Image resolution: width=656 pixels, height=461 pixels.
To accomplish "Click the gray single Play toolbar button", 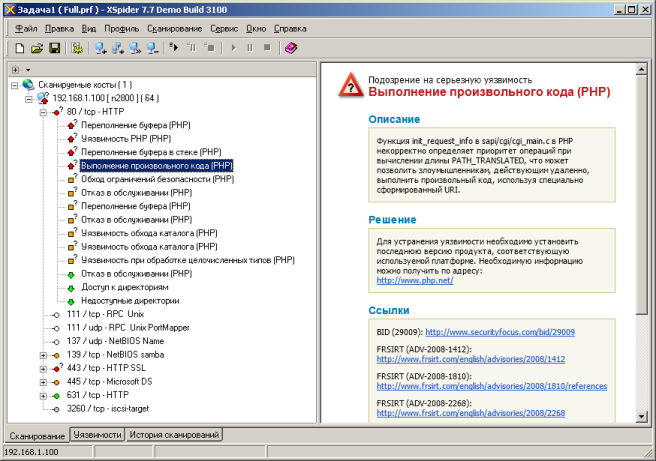I will point(233,48).
